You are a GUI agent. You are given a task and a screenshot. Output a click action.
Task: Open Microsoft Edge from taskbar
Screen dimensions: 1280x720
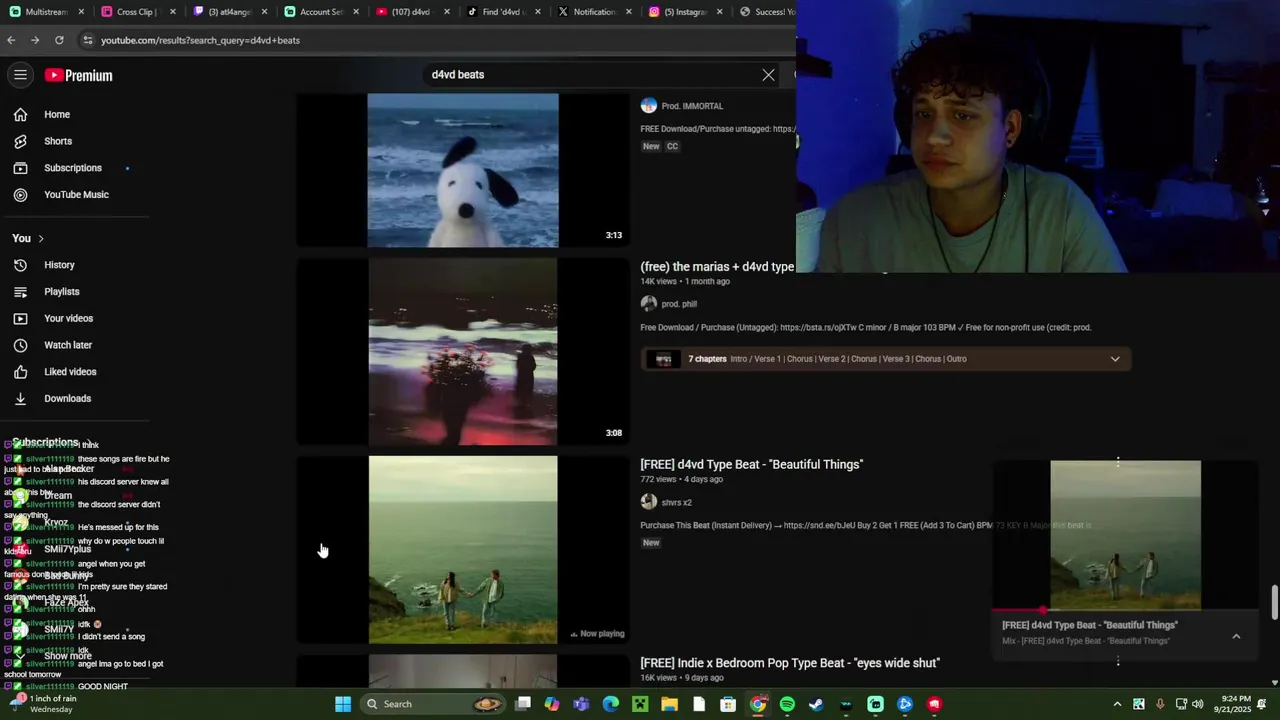pyautogui.click(x=611, y=704)
